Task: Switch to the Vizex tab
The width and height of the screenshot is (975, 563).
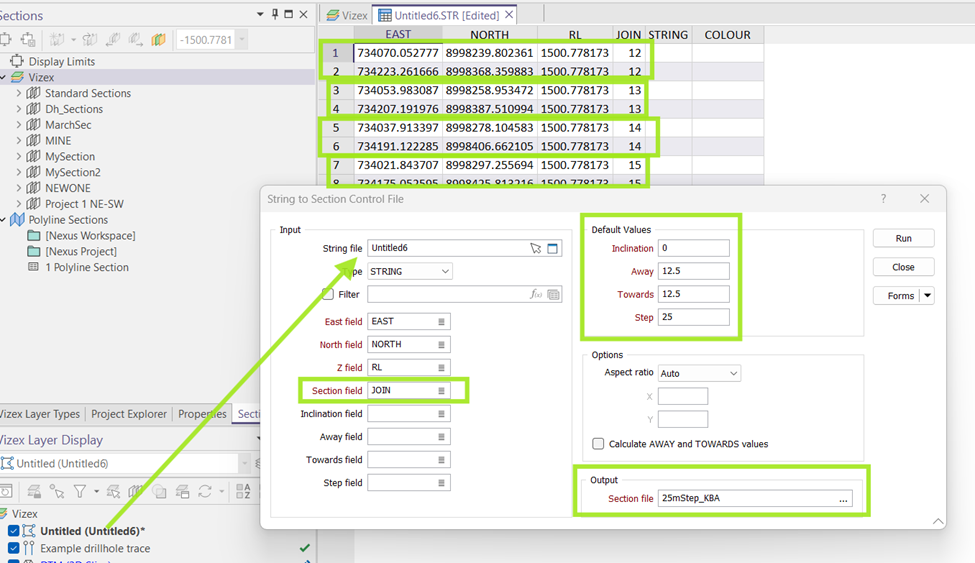Action: (x=346, y=15)
